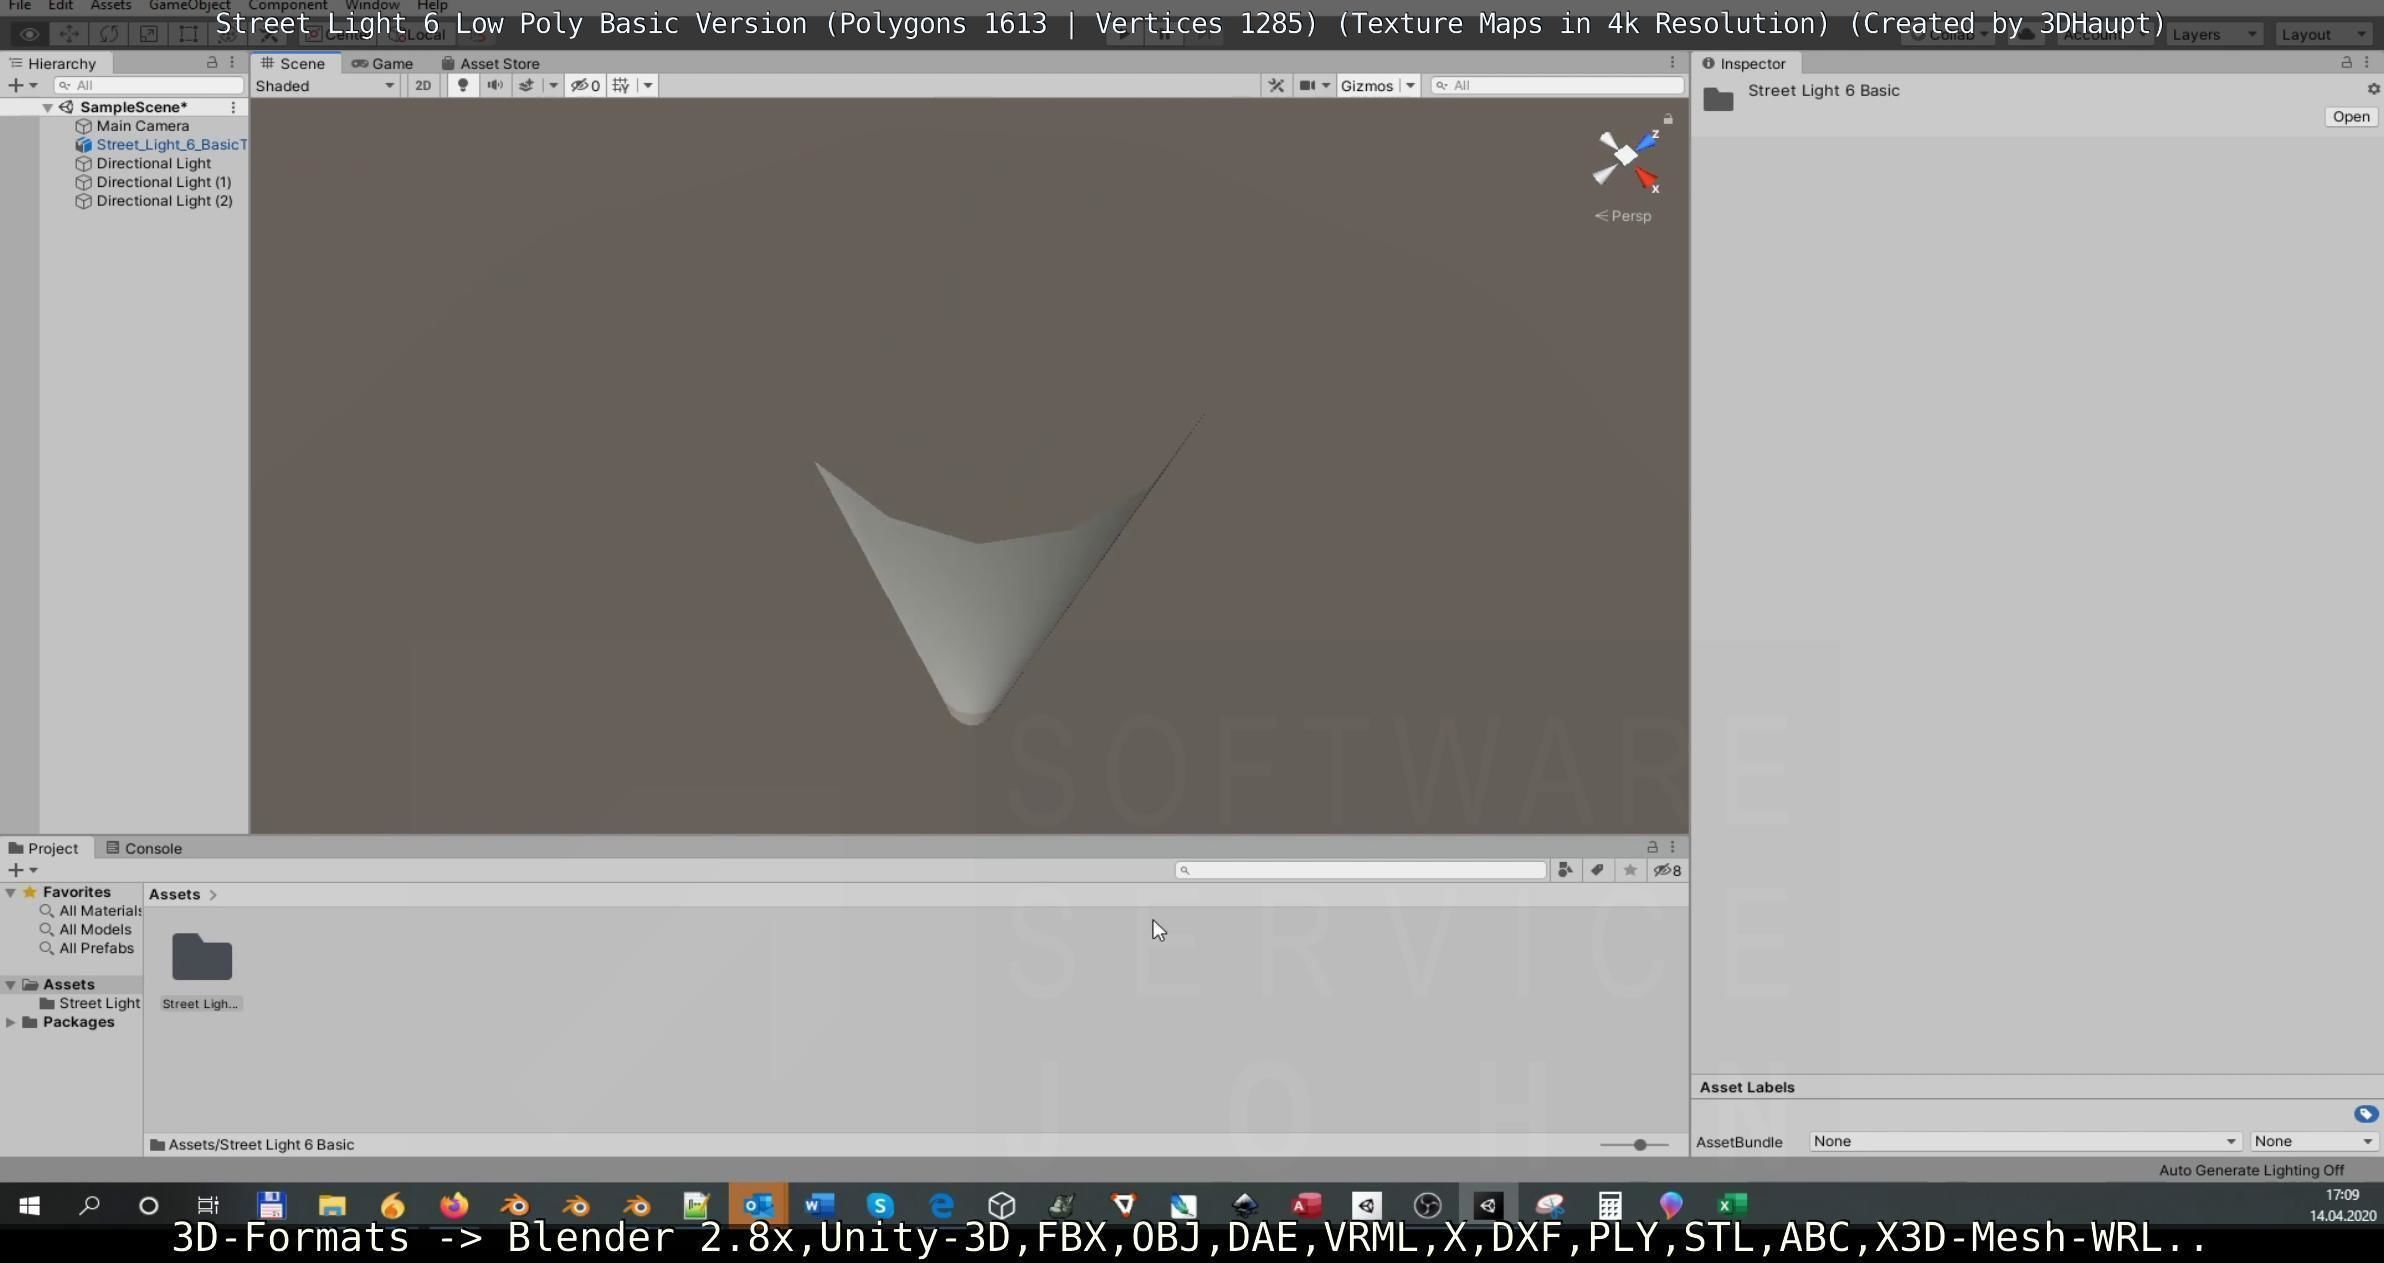The width and height of the screenshot is (2384, 1263).
Task: Enable 2D scene view mode
Action: pos(423,85)
